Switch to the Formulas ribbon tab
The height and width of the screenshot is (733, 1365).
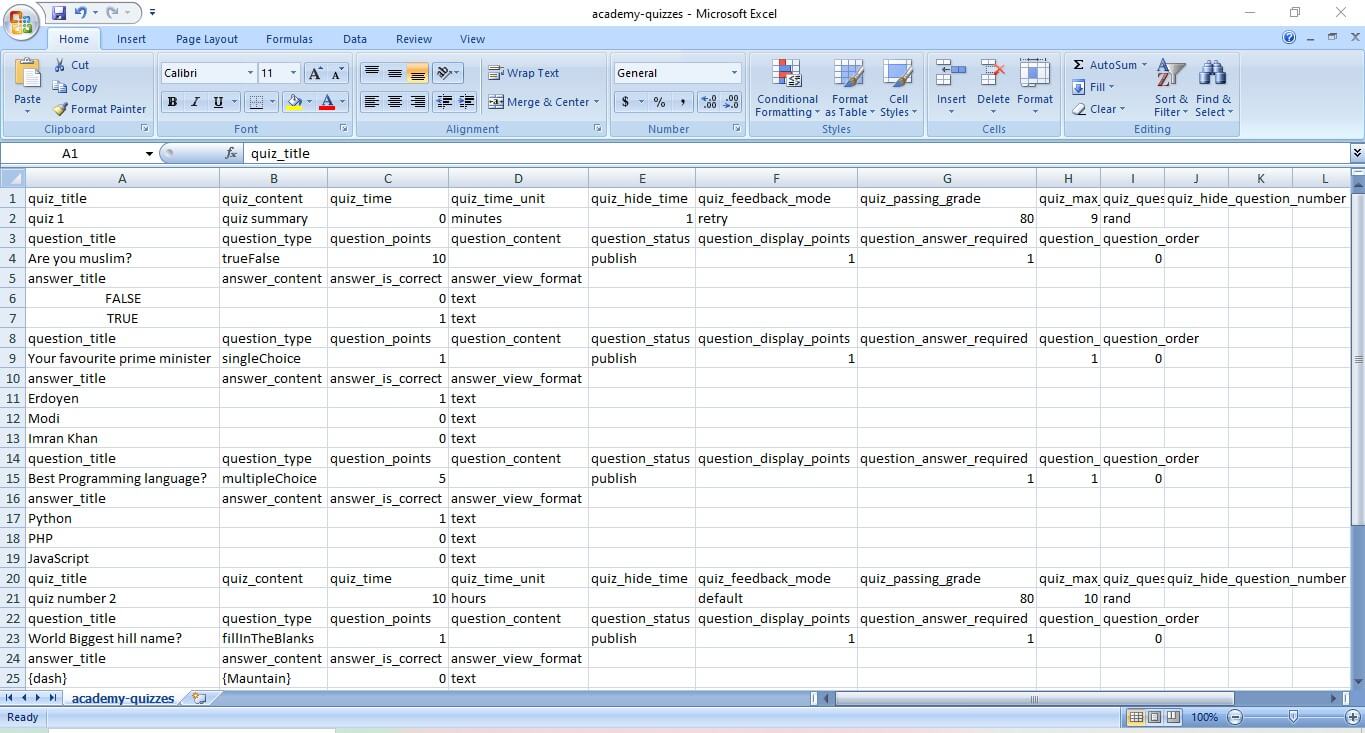point(289,38)
